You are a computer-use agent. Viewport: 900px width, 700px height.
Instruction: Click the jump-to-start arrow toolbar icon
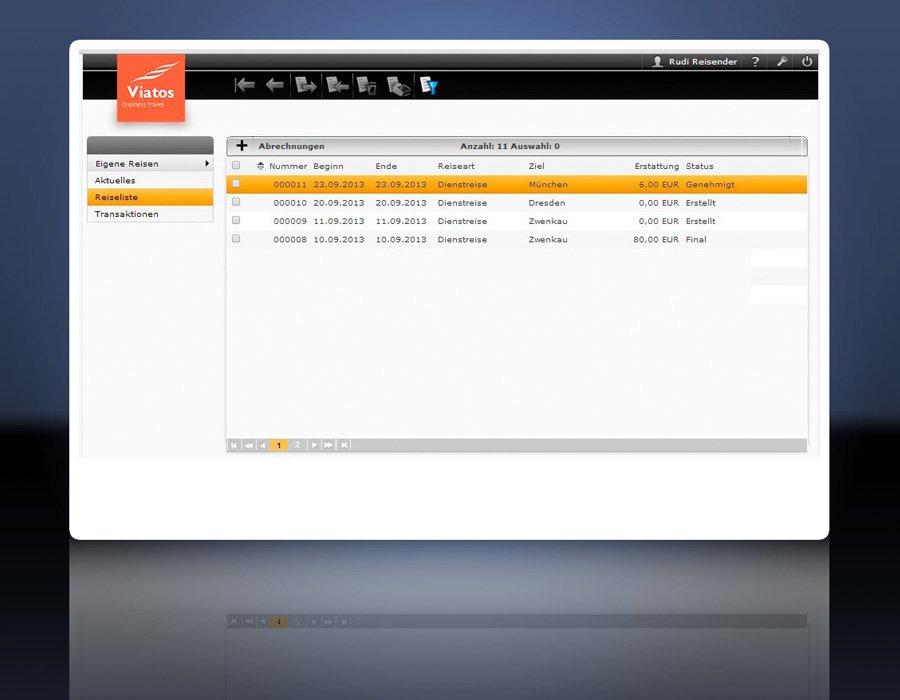point(245,85)
